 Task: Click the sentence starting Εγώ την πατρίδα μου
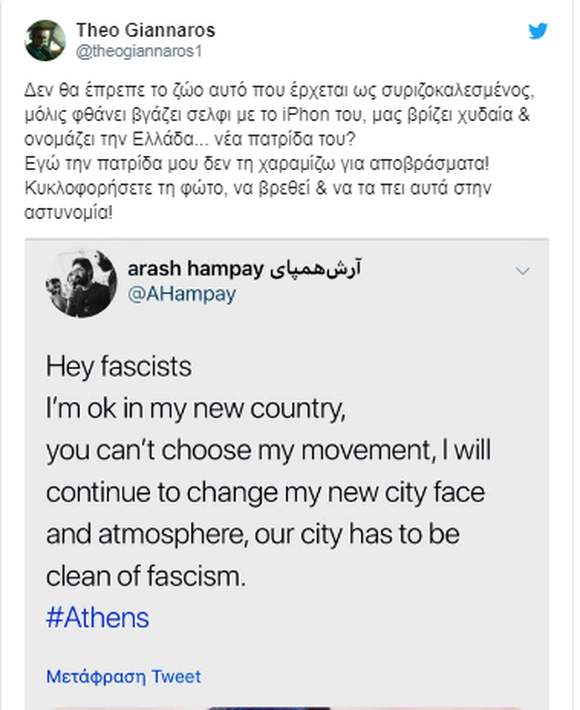tap(257, 163)
